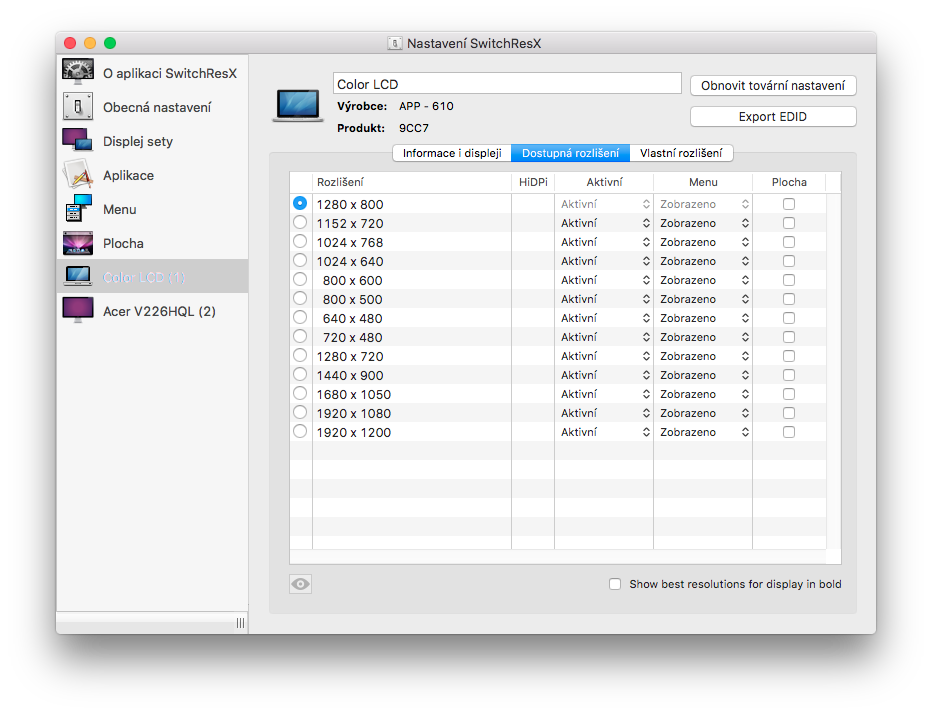The image size is (932, 714).
Task: Open the Menu sidebar icon
Action: tap(78, 209)
